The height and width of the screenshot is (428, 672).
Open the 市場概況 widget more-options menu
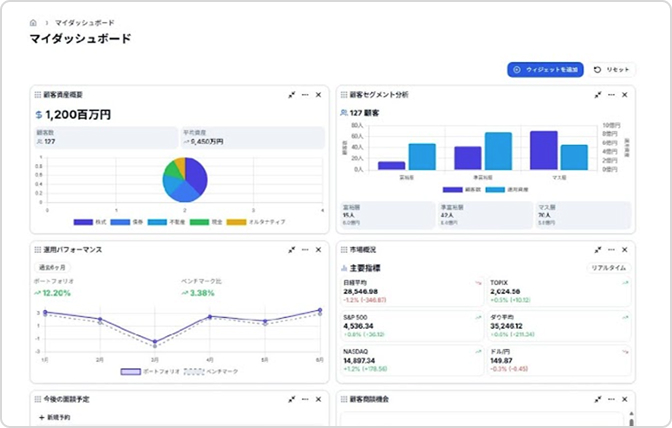click(x=612, y=249)
